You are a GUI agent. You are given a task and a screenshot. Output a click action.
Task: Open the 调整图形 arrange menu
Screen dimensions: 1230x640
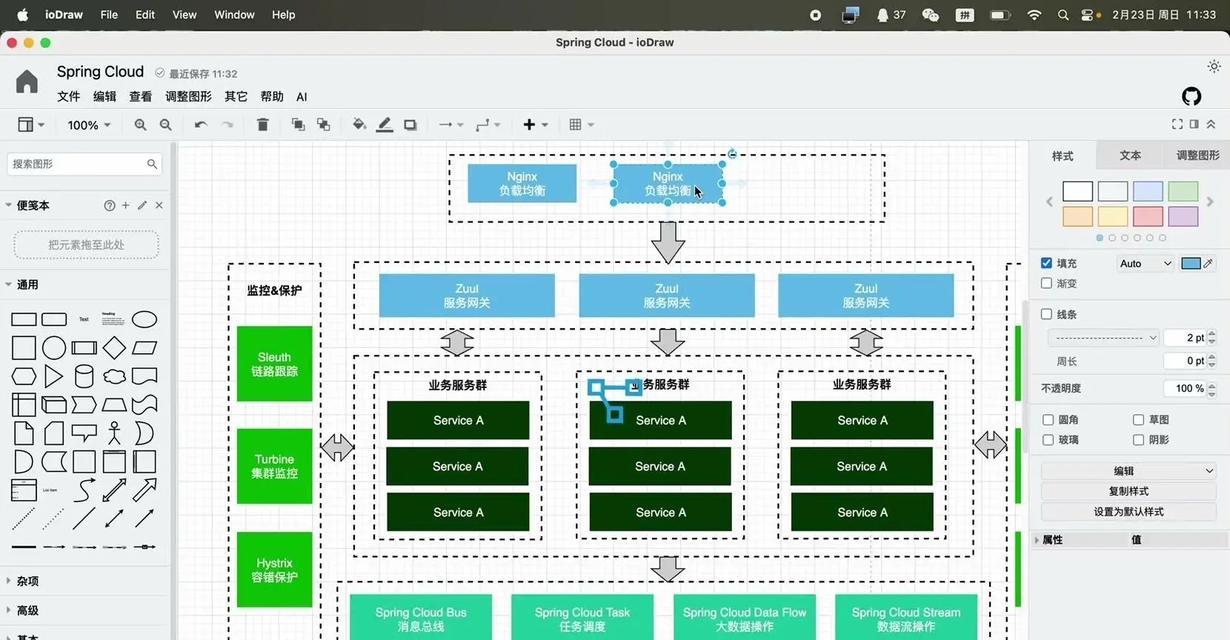188,97
